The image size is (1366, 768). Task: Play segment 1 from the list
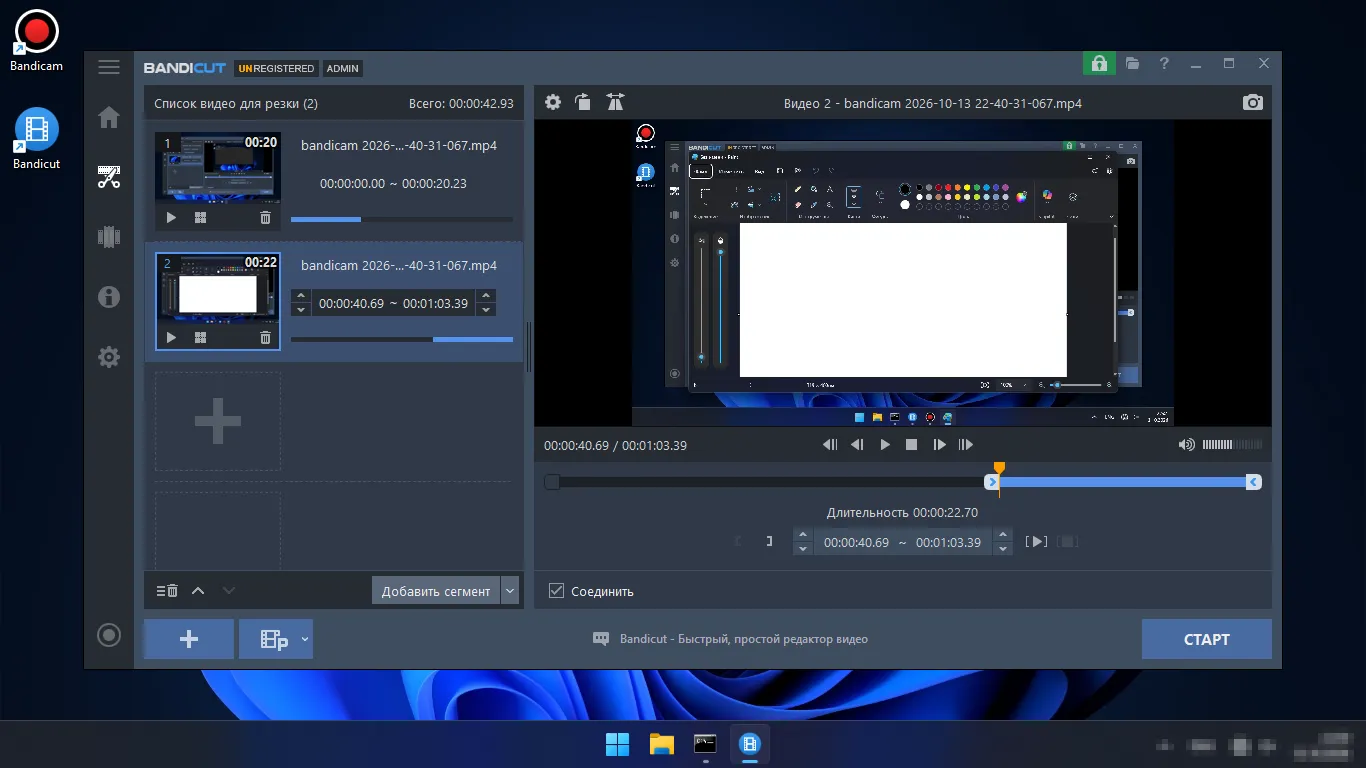[171, 217]
